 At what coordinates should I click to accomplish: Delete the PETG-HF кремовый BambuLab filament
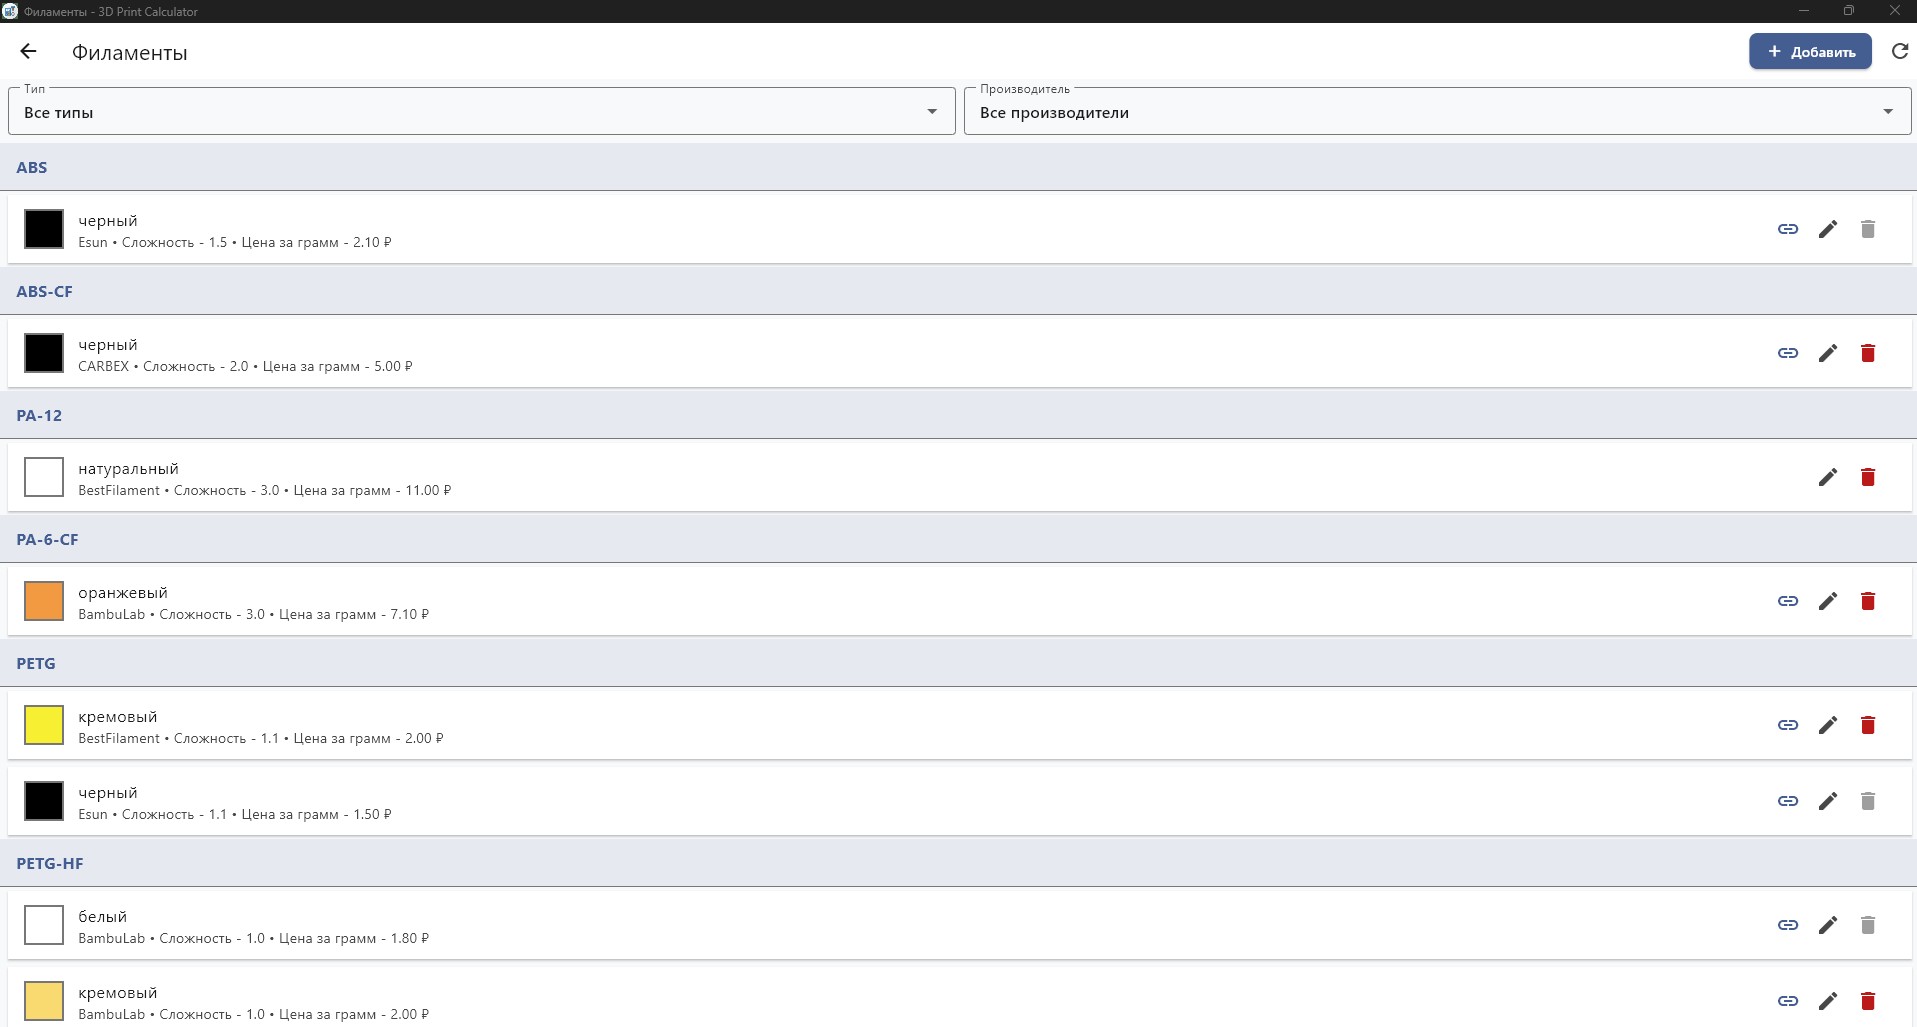tap(1867, 1001)
